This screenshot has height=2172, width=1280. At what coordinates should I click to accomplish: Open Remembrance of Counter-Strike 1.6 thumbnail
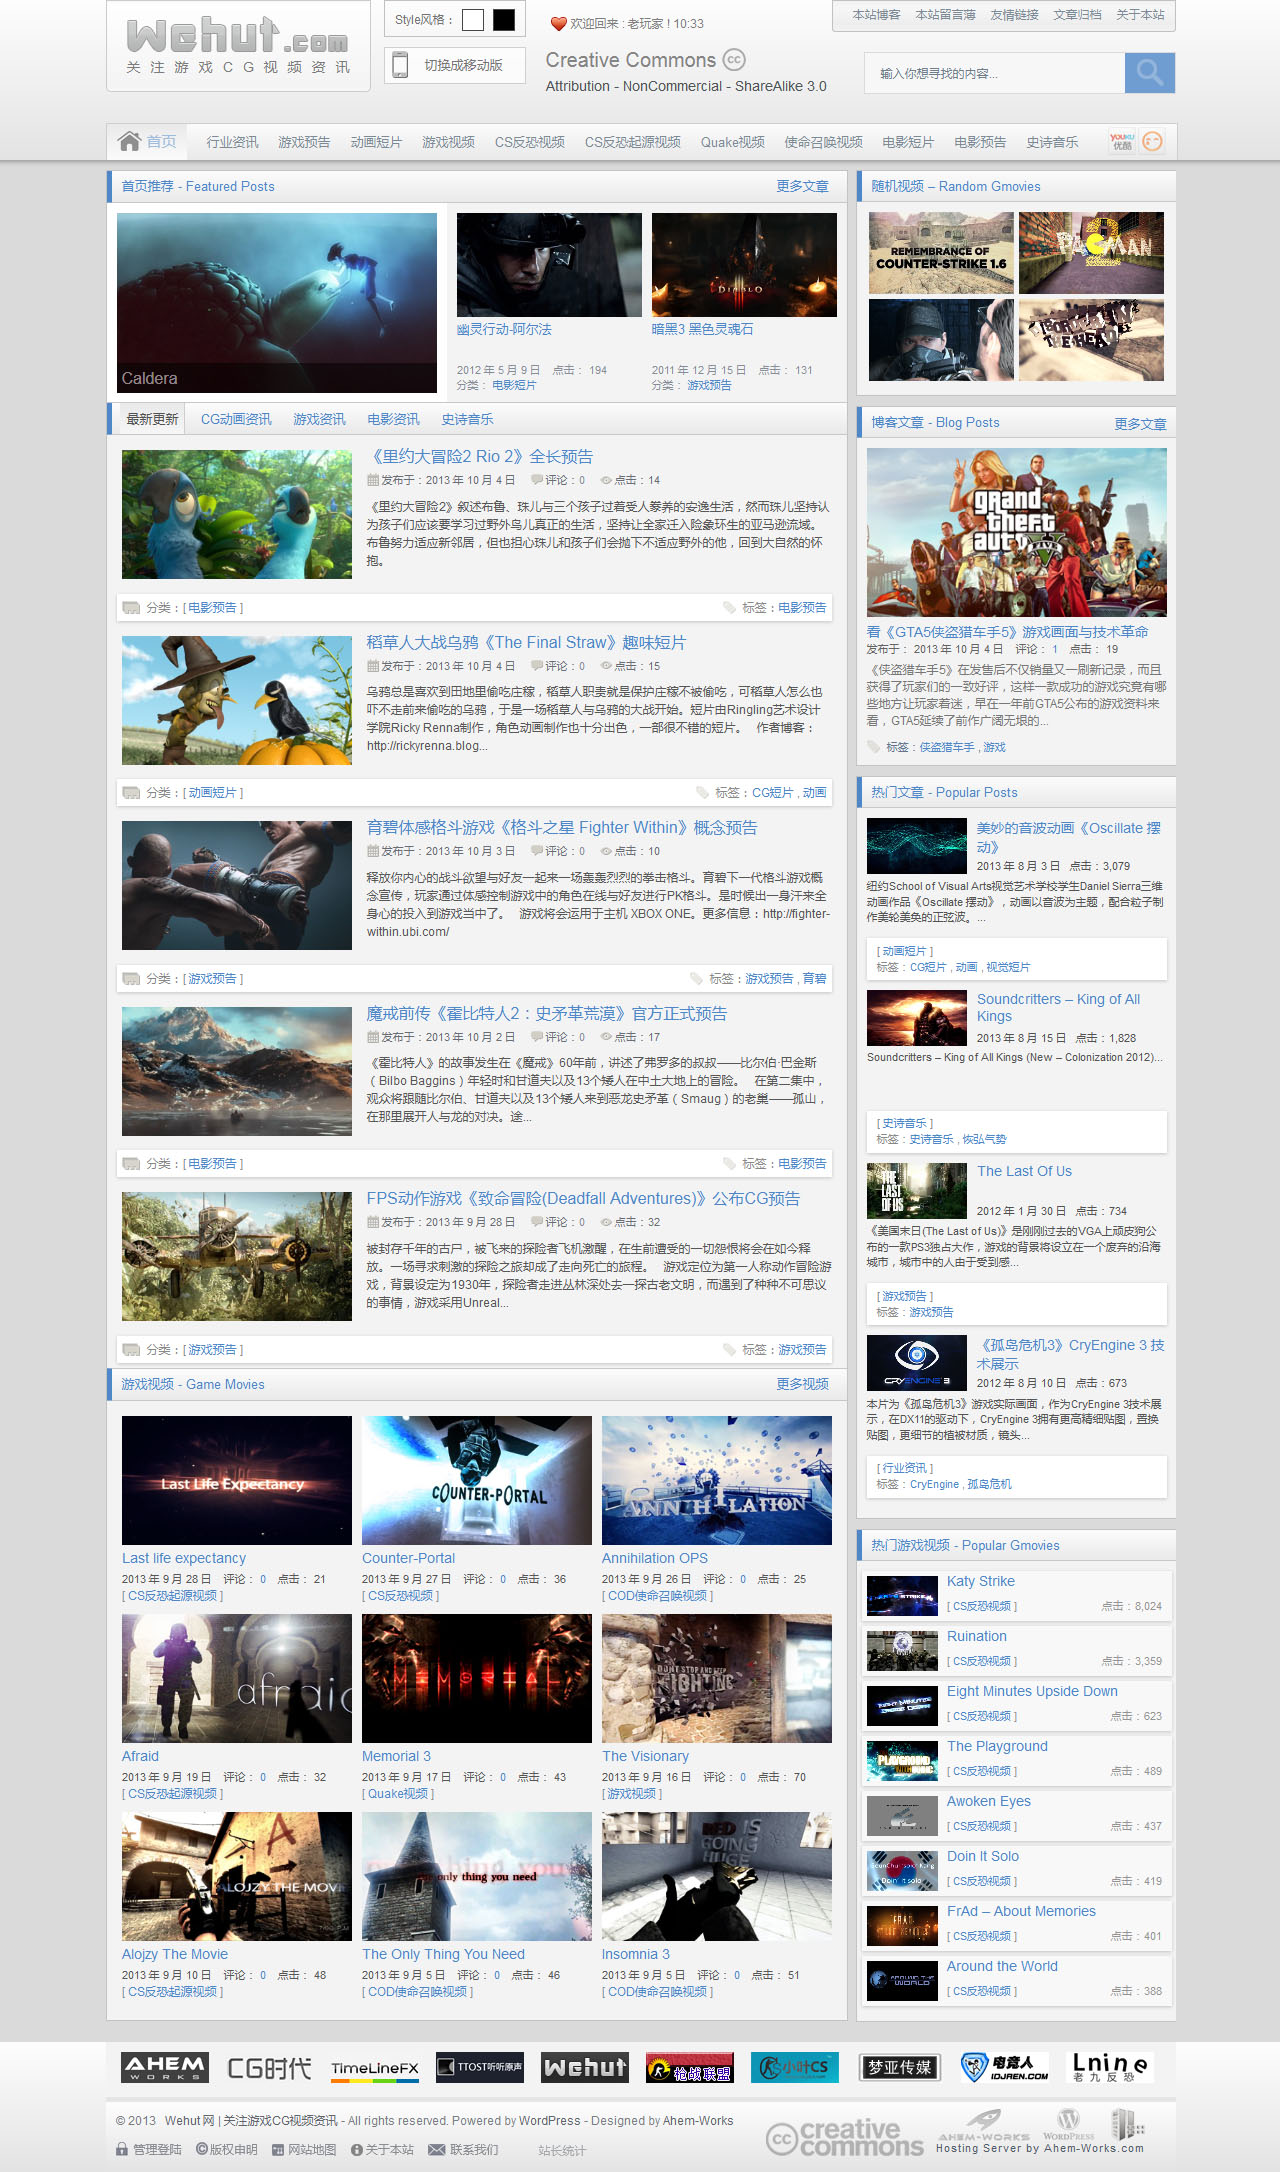pos(941,253)
